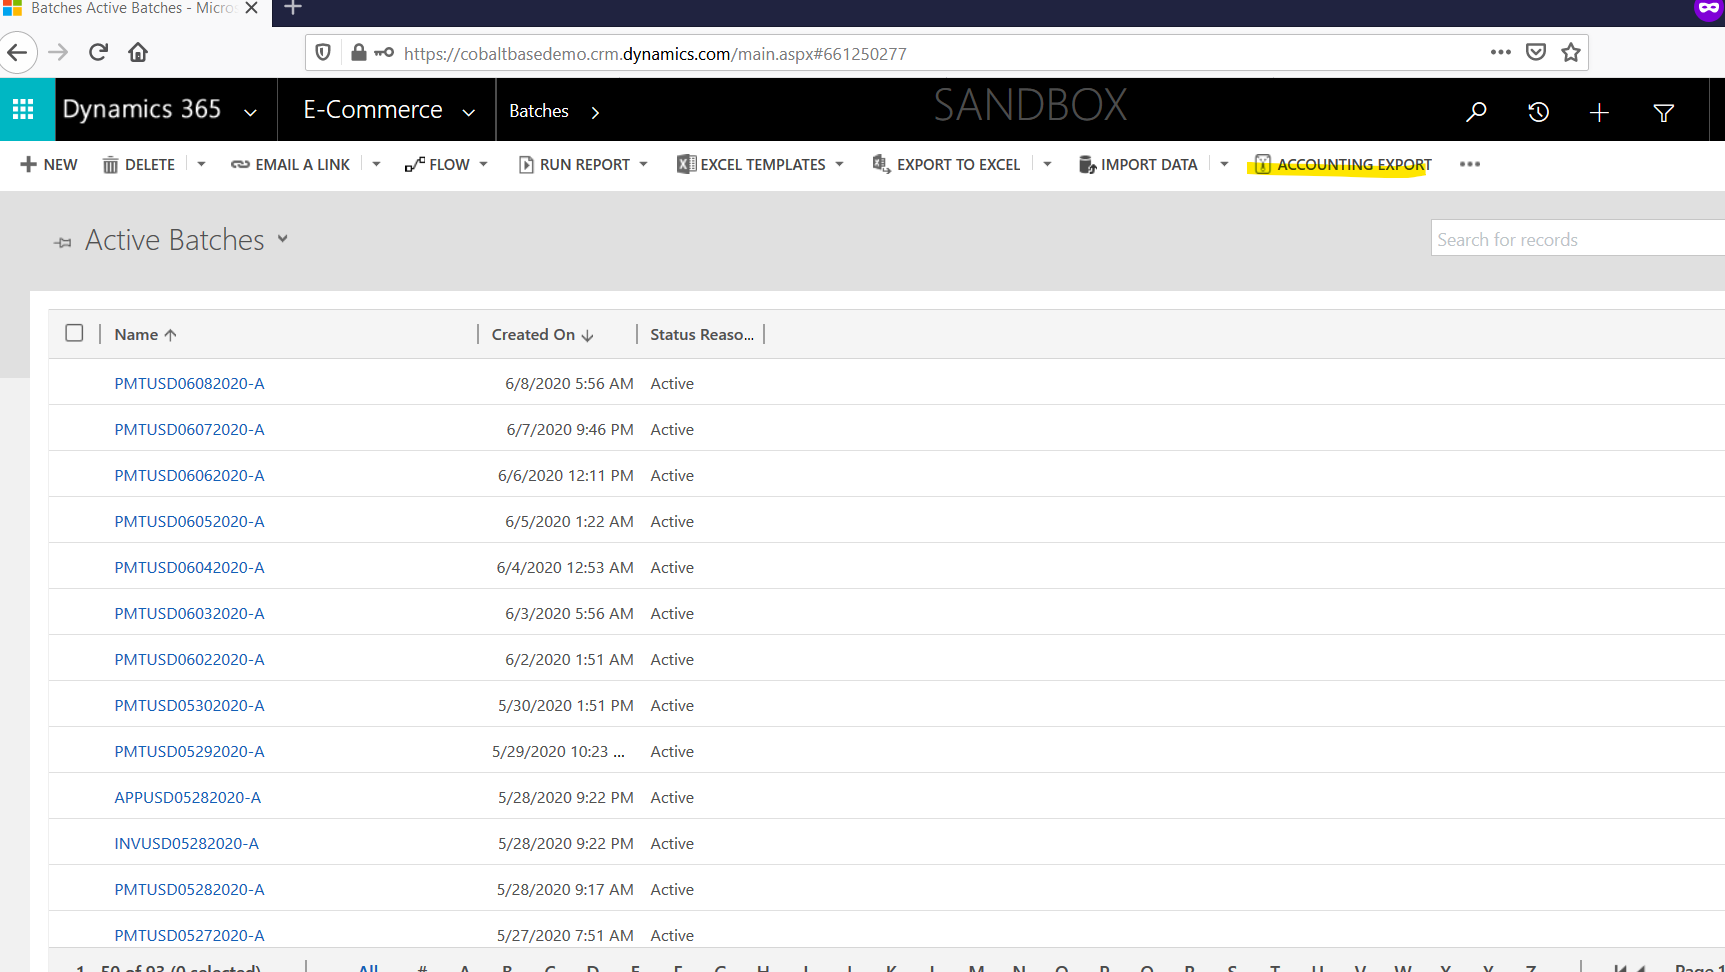This screenshot has width=1725, height=972.
Task: Click the browser address bar URL
Action: [655, 53]
